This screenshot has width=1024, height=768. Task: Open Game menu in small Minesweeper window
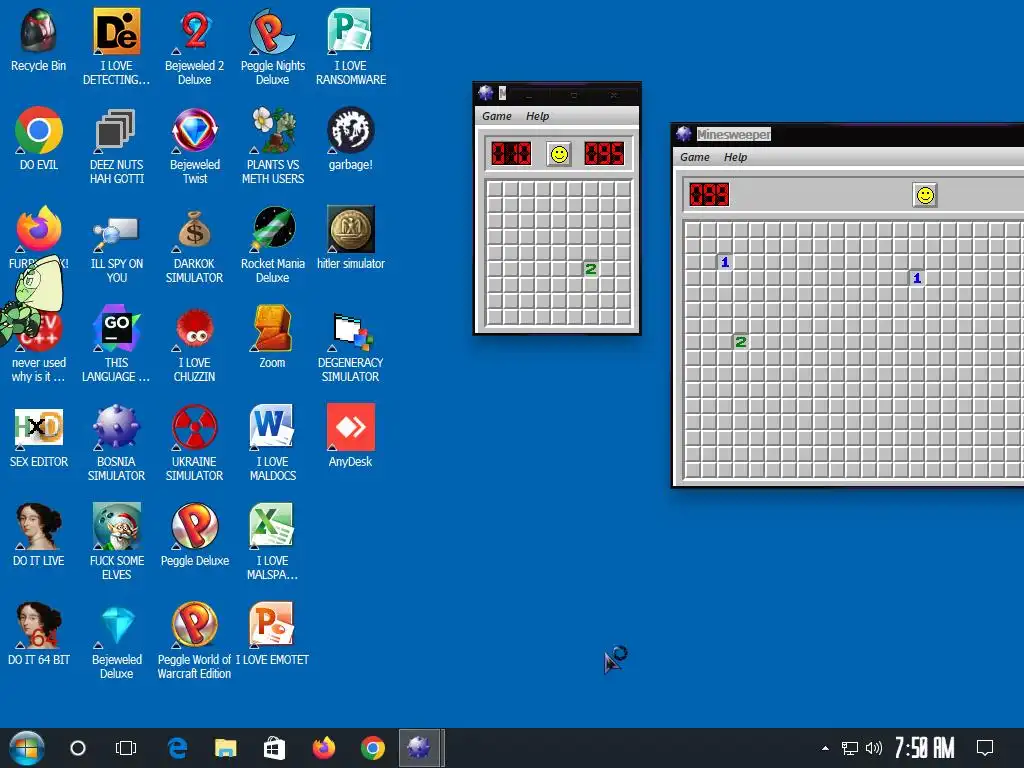click(496, 116)
